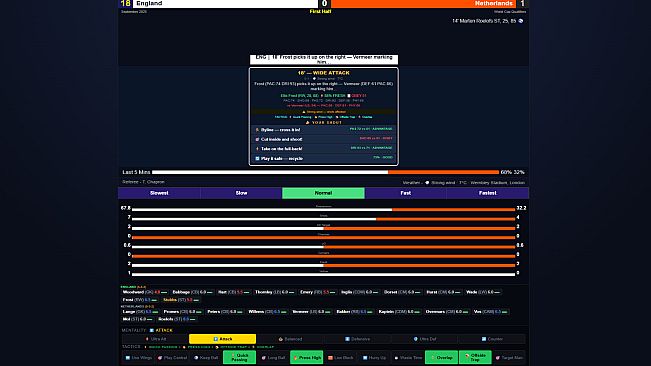The height and width of the screenshot is (366, 651).
Task: Enable the Target Man tactic
Action: tap(509, 357)
